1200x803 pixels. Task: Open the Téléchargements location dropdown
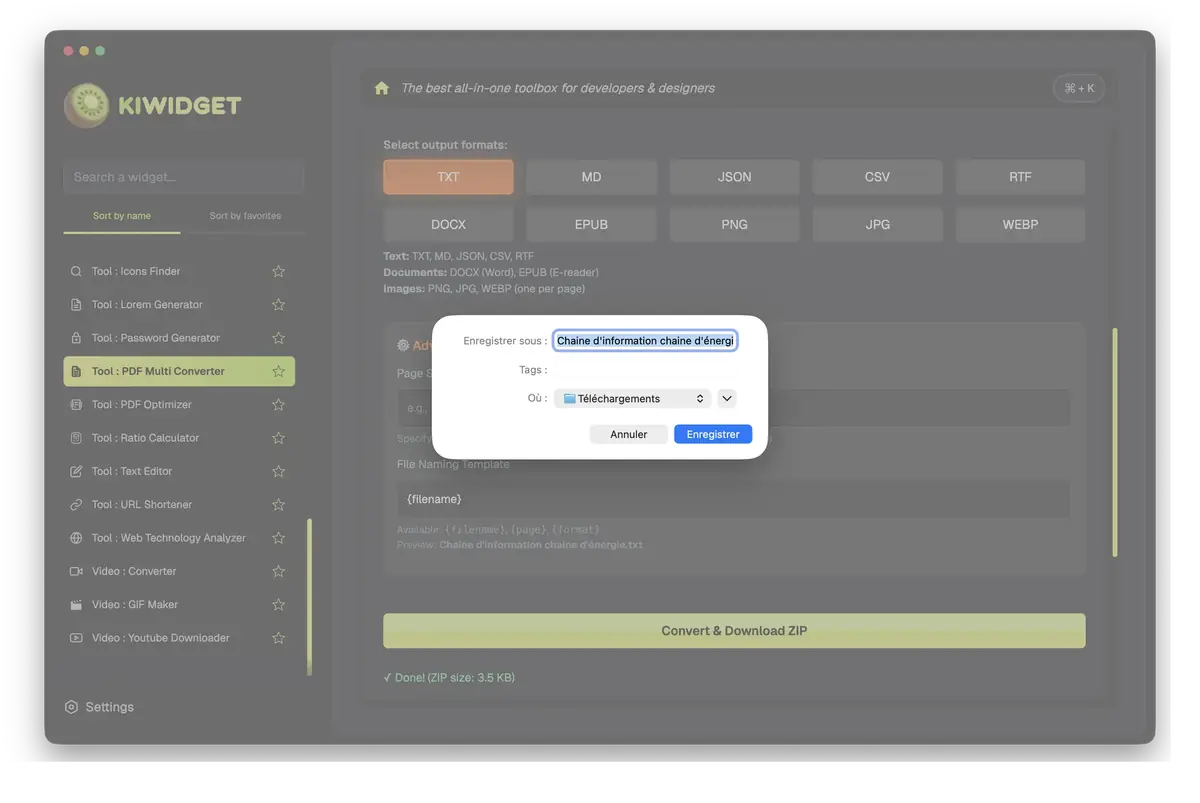click(x=632, y=398)
